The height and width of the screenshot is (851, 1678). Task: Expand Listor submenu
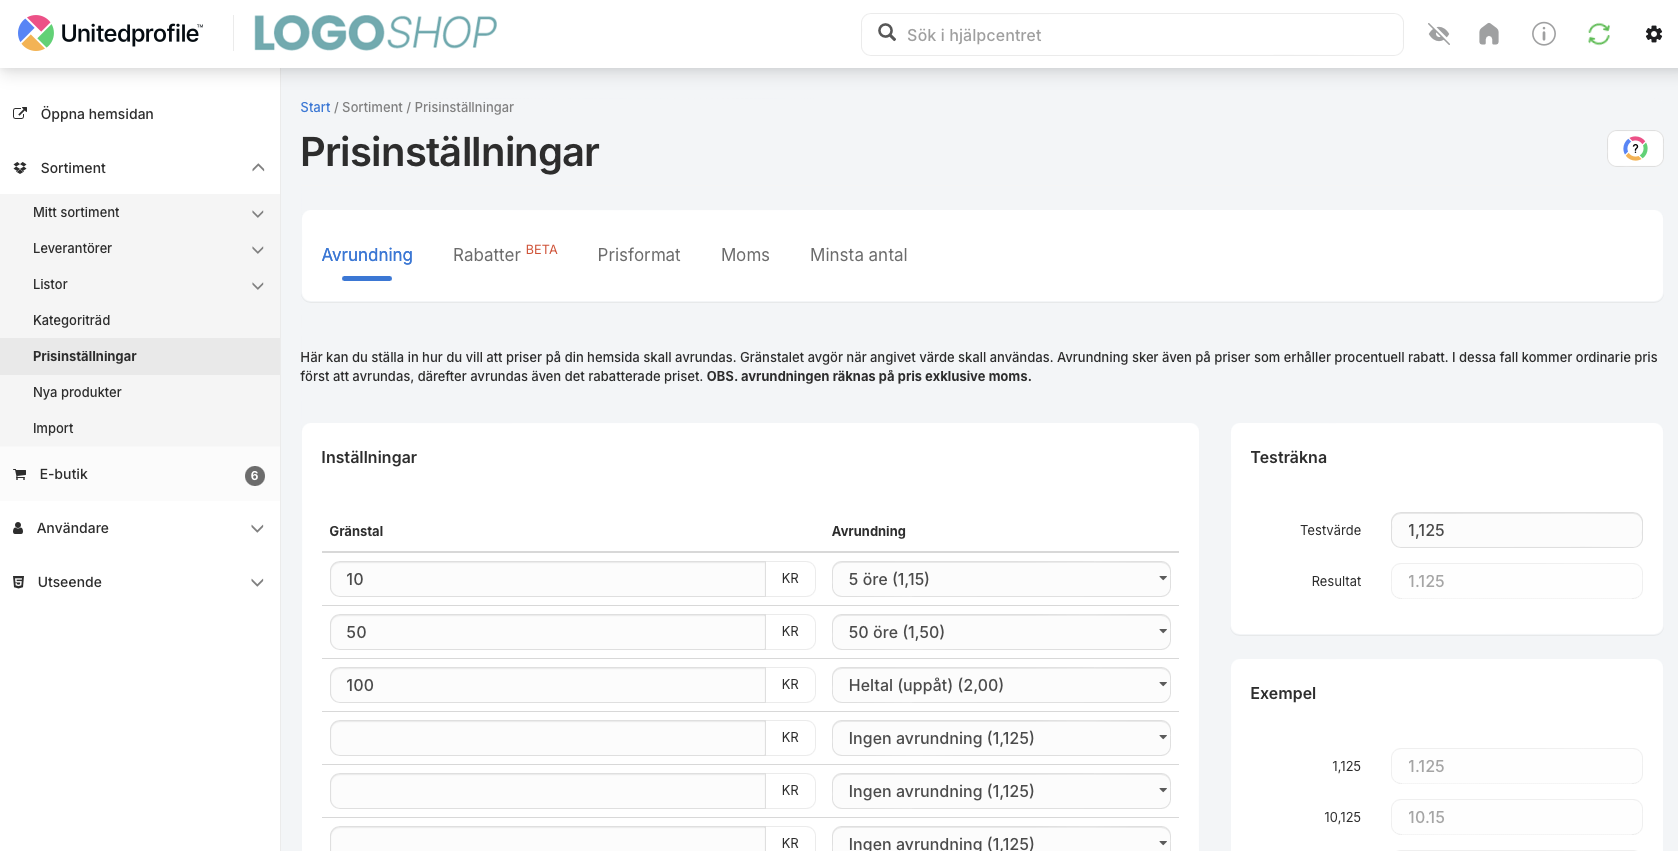[258, 285]
